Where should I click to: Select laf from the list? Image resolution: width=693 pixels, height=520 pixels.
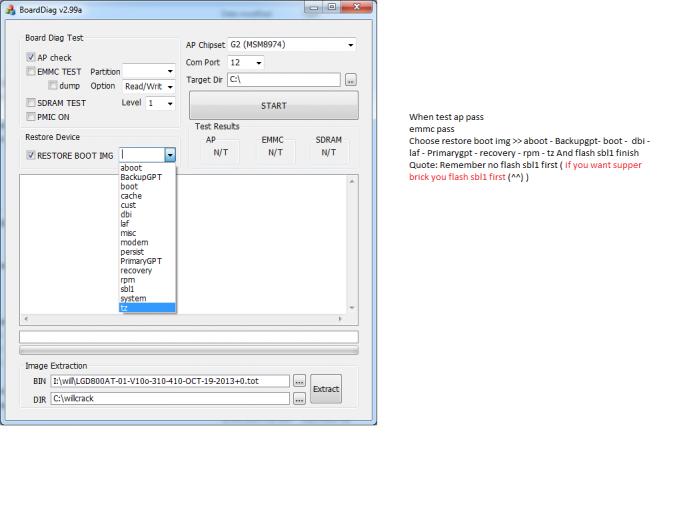coord(148,224)
